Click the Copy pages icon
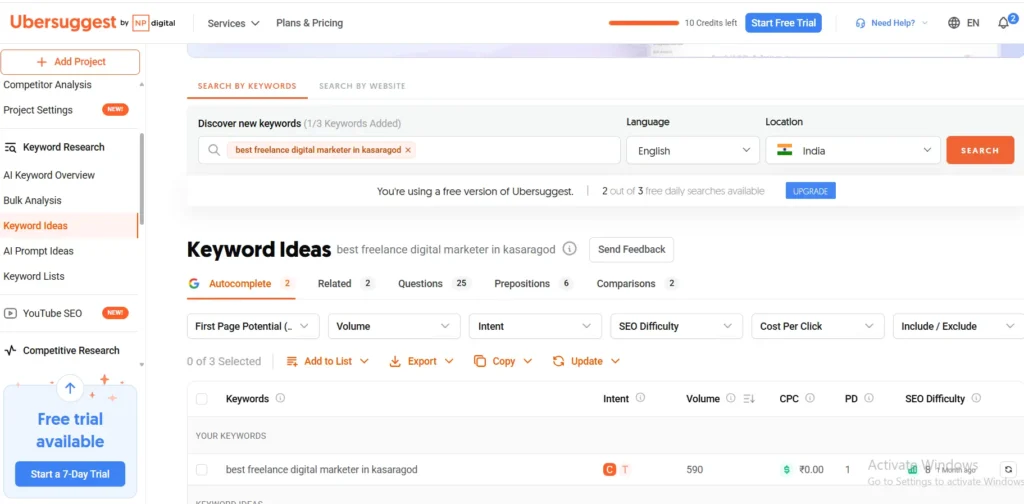This screenshot has width=1024, height=504. (x=480, y=361)
